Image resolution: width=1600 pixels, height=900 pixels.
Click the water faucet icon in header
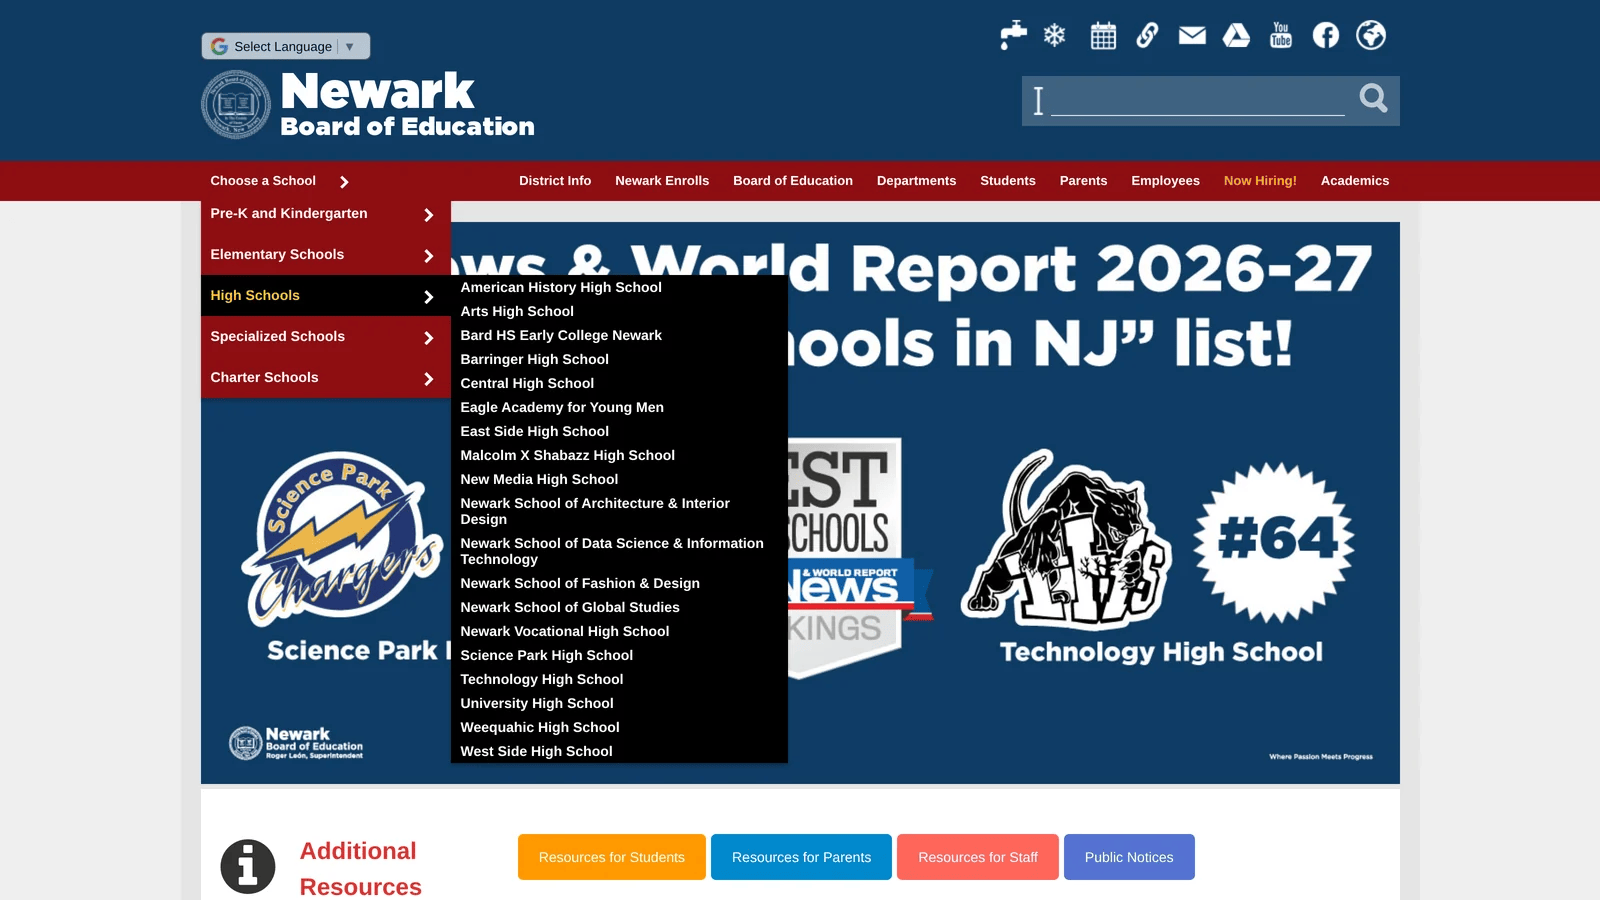click(x=1013, y=36)
